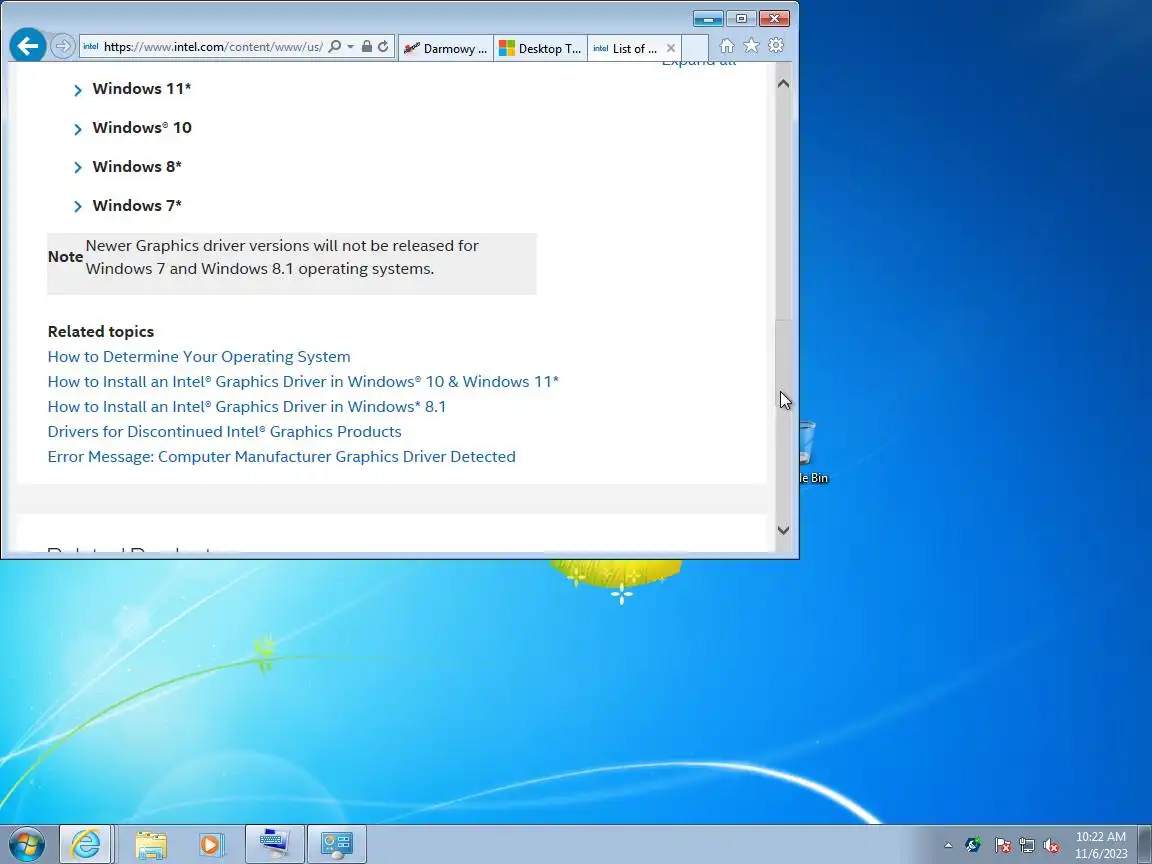1152x864 pixels.
Task: Click the search magnifier icon in address bar
Action: pos(334,46)
